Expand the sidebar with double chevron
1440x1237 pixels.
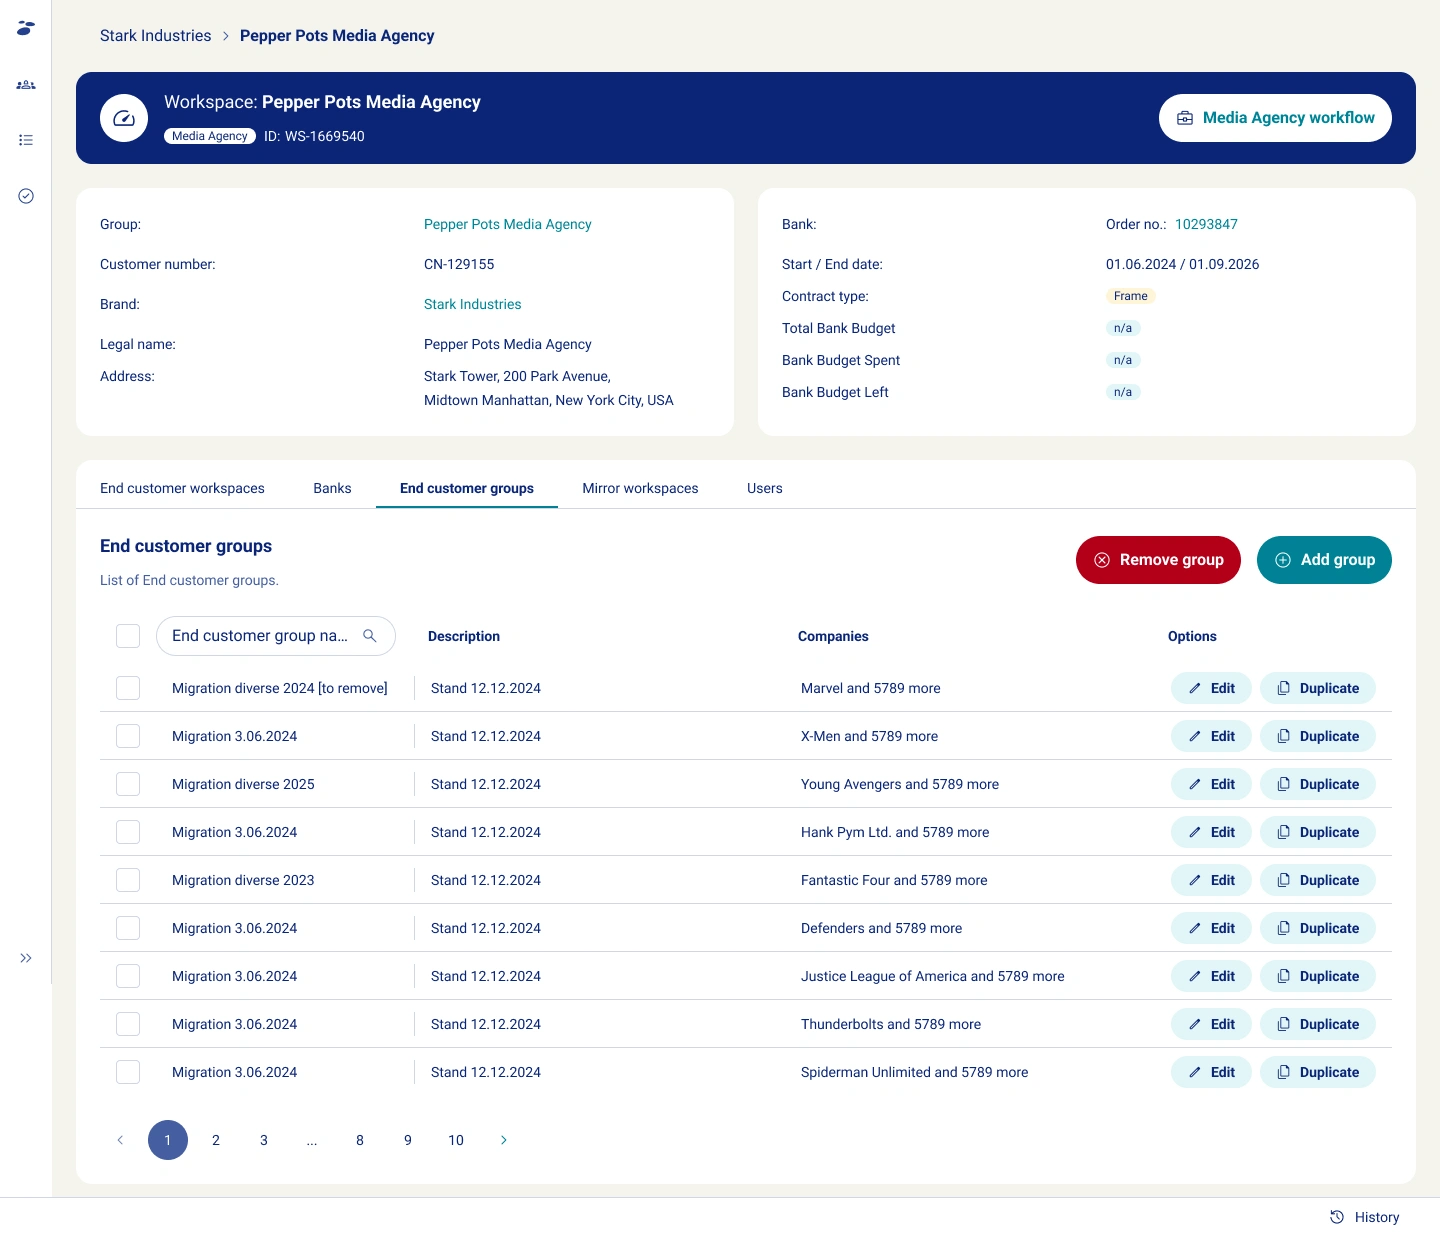(26, 958)
